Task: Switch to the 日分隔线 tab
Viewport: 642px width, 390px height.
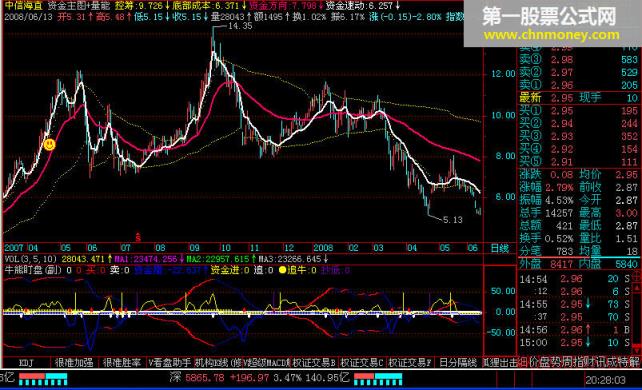Action: [458, 363]
